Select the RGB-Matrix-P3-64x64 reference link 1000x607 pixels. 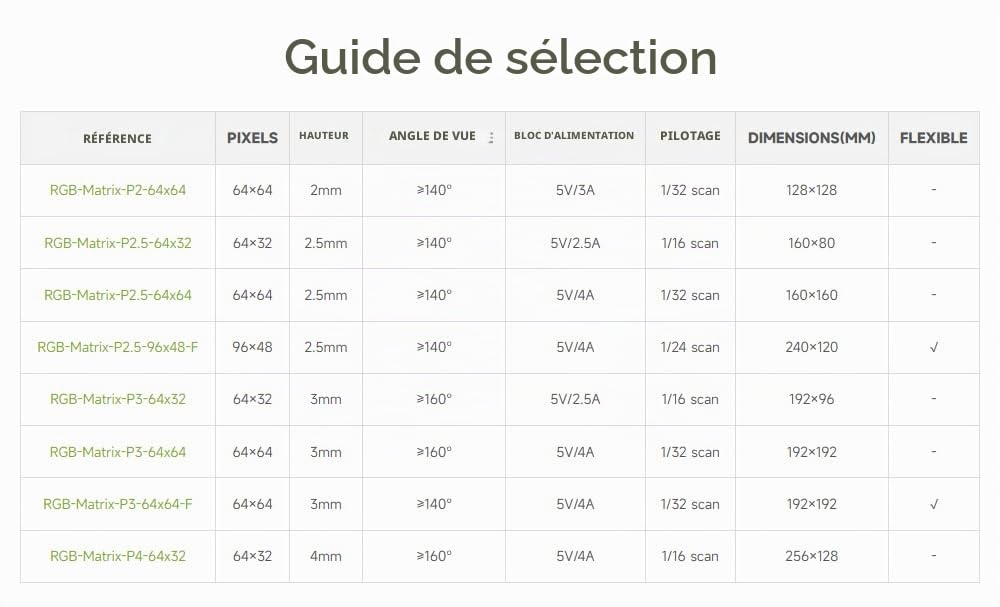(x=118, y=452)
